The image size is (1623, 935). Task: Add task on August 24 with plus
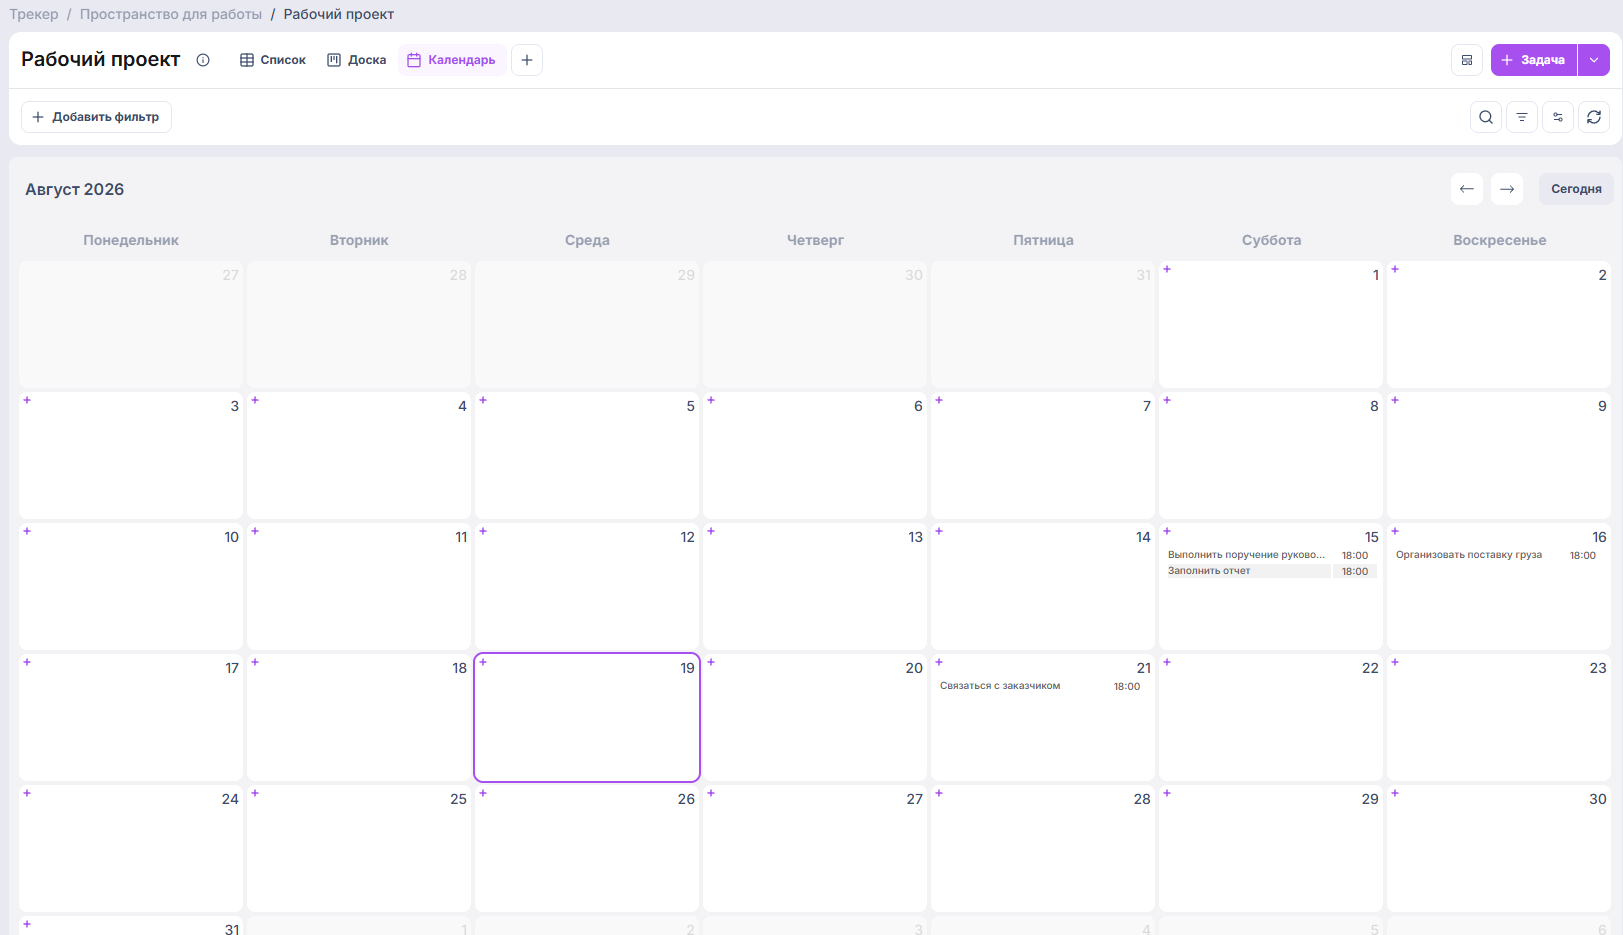click(27, 793)
